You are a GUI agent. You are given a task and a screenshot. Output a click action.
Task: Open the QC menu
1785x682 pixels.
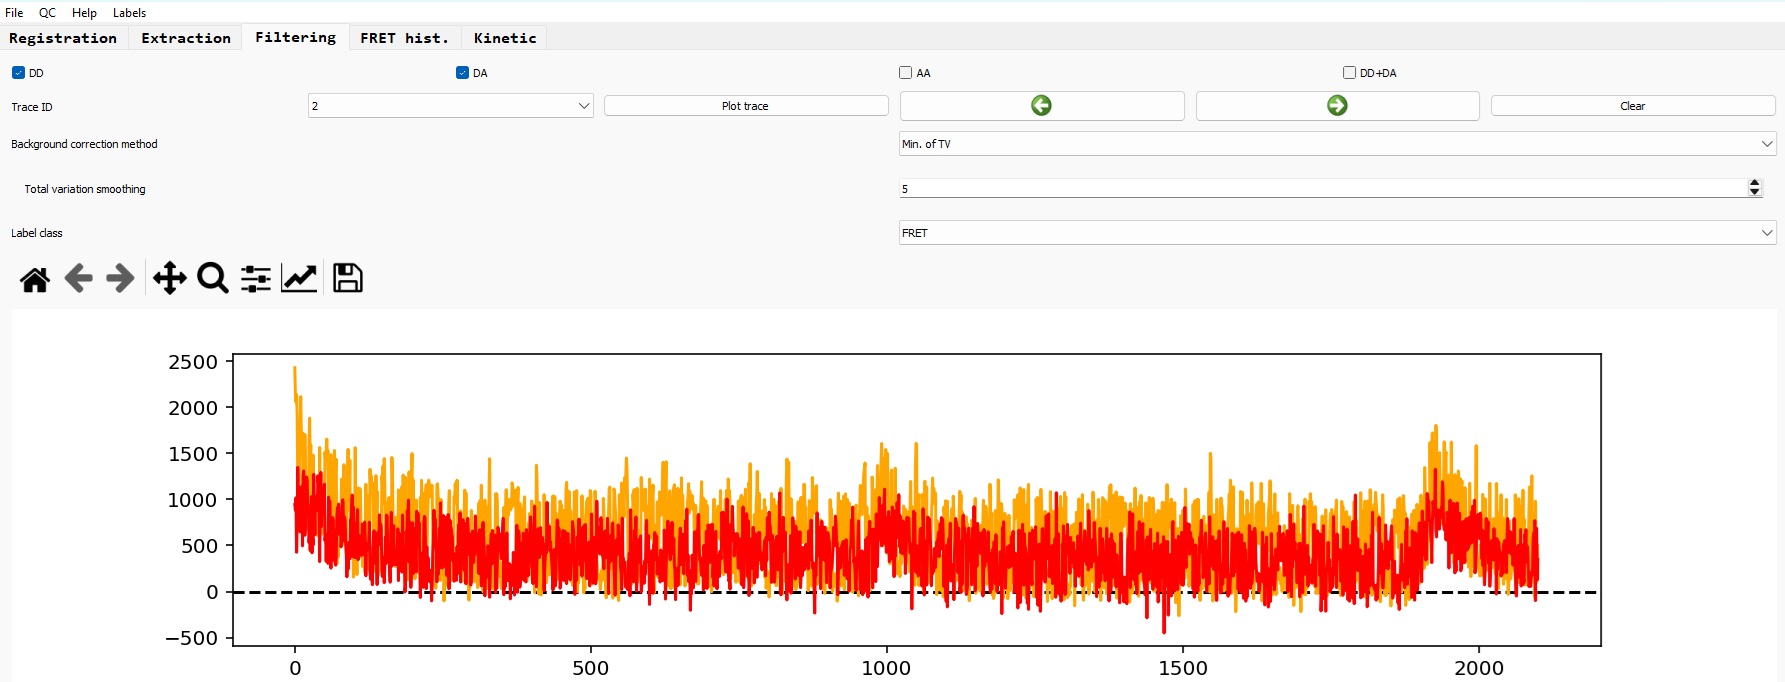47,13
